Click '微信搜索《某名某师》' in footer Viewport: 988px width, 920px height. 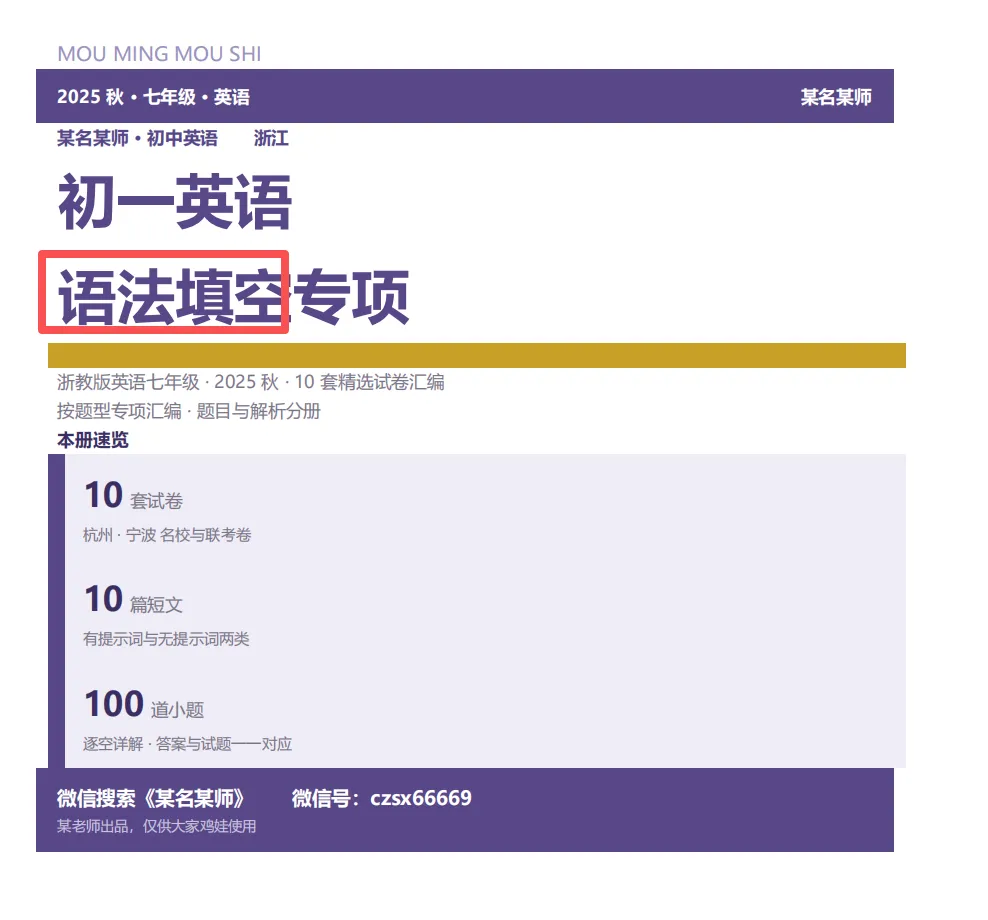tap(151, 798)
